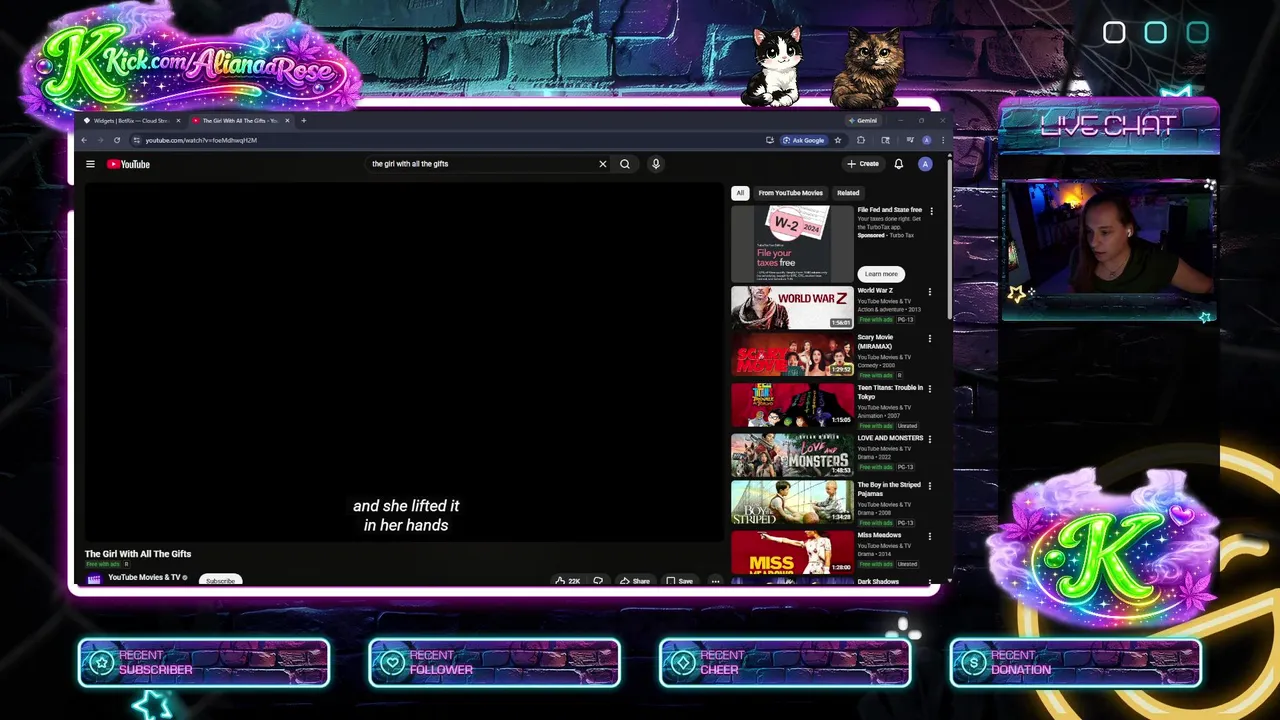Click the YouTube logo
The image size is (1280, 720).
[128, 164]
